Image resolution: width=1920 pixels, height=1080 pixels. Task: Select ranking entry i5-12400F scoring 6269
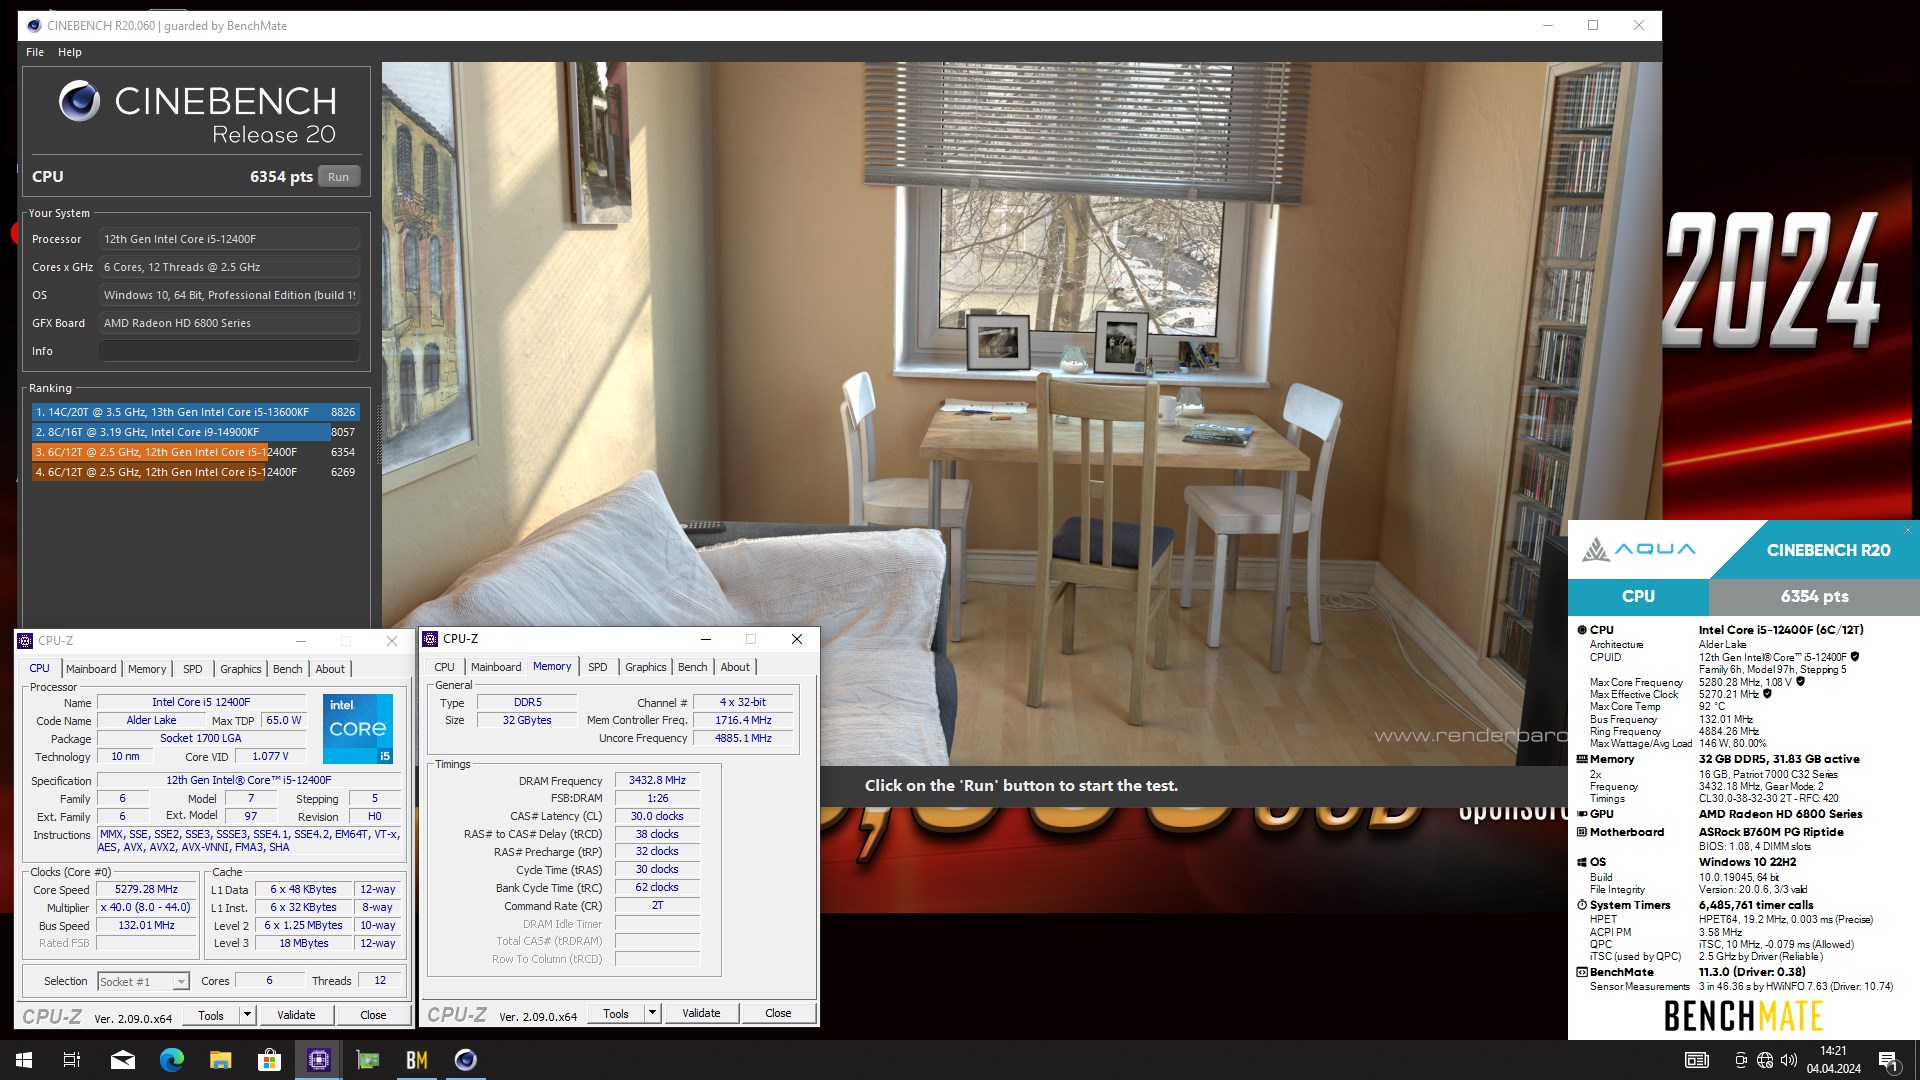195,472
